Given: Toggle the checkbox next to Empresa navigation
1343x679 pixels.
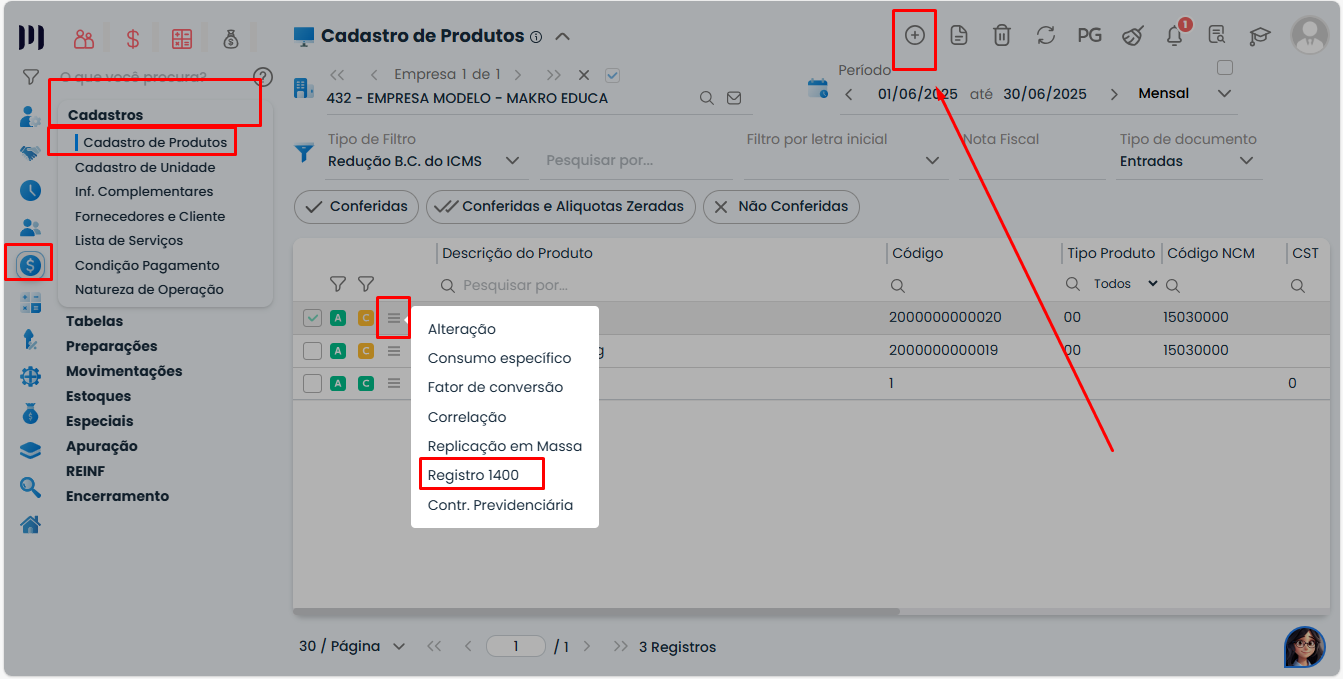Looking at the screenshot, I should [613, 75].
